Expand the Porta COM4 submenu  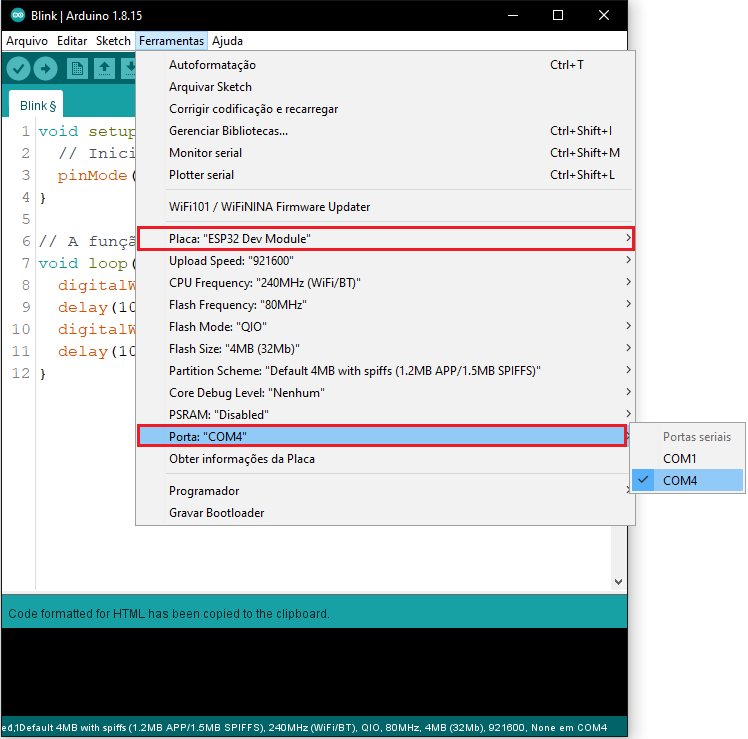coord(382,436)
